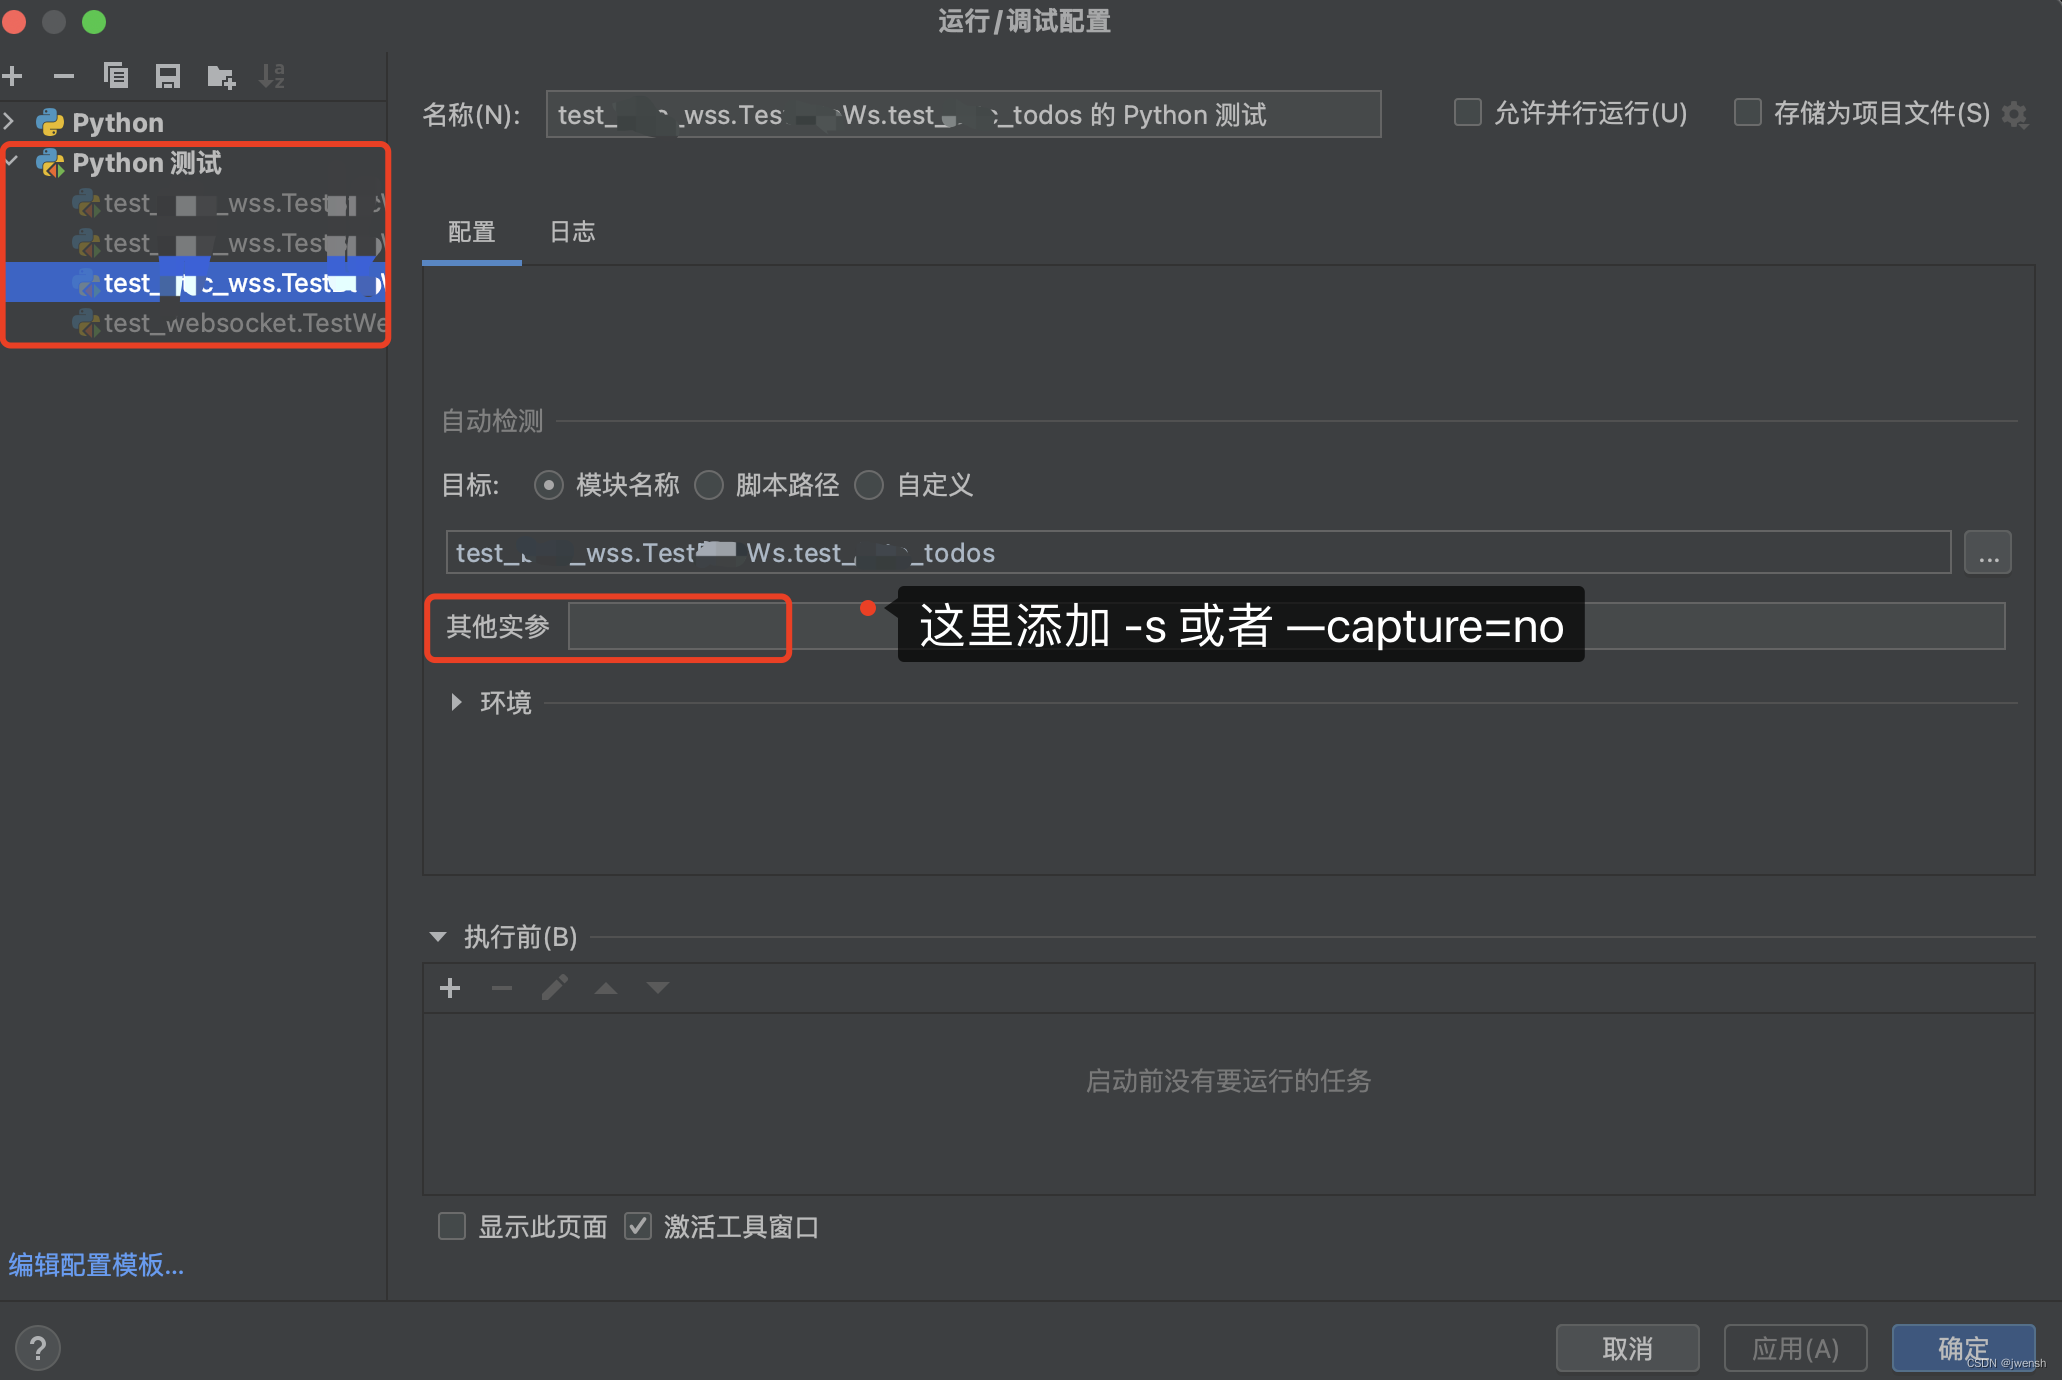
Task: Click the 确定 OK button
Action: (1963, 1348)
